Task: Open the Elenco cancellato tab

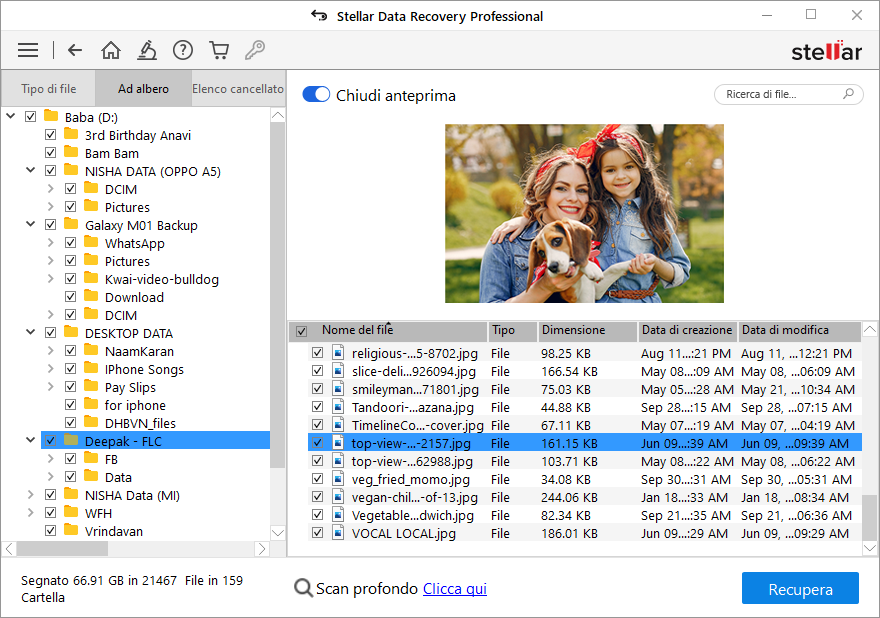Action: pyautogui.click(x=238, y=89)
